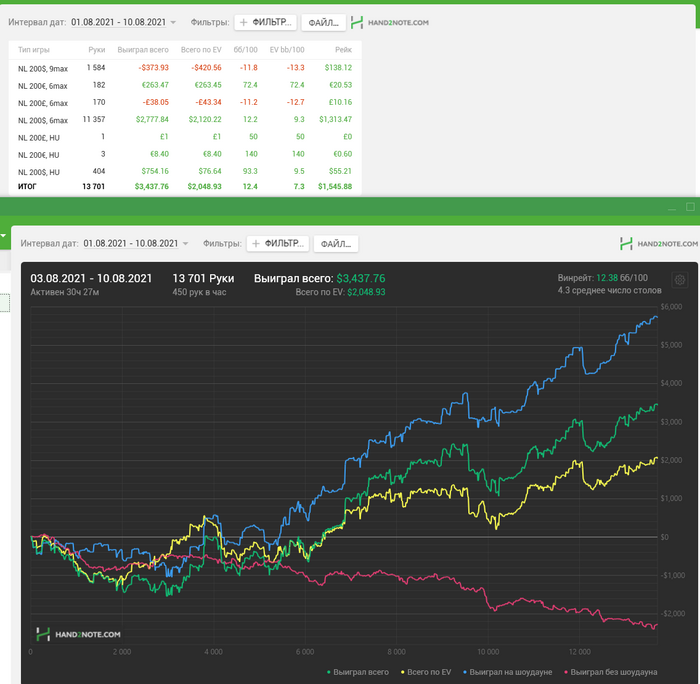Click Активен 30ч 27м text

click(65, 292)
